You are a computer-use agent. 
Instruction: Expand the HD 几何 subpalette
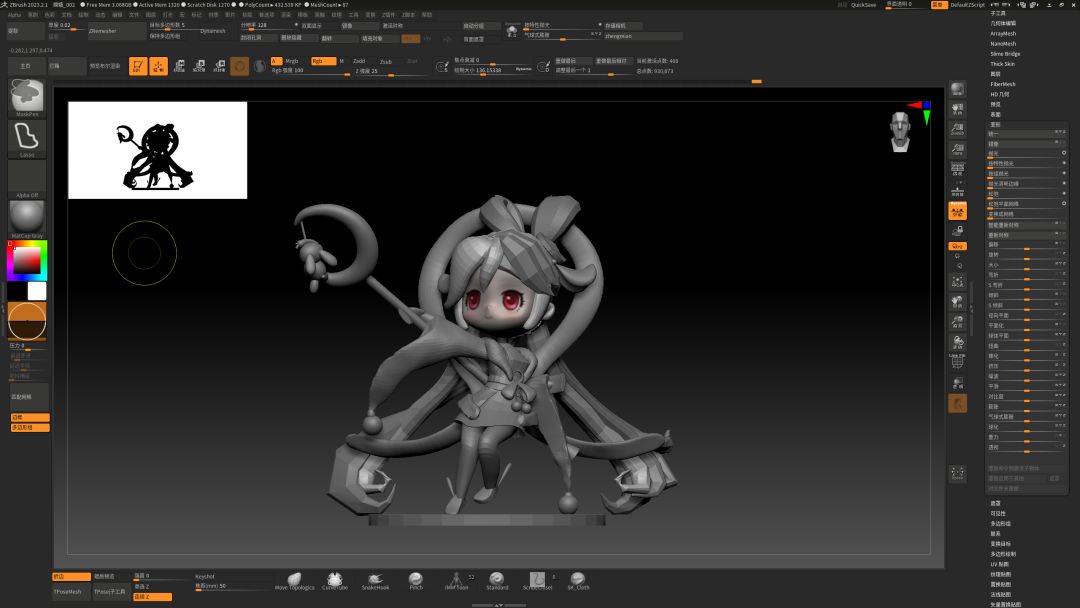(999, 94)
